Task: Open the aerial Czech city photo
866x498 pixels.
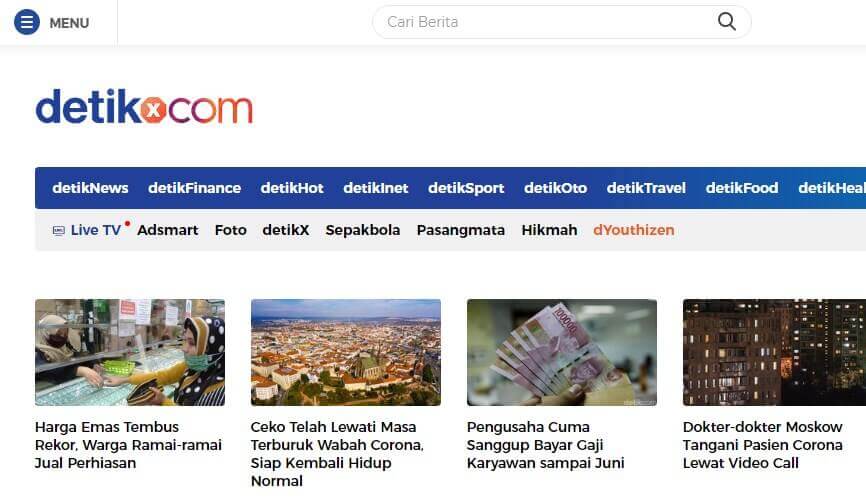Action: 346,352
